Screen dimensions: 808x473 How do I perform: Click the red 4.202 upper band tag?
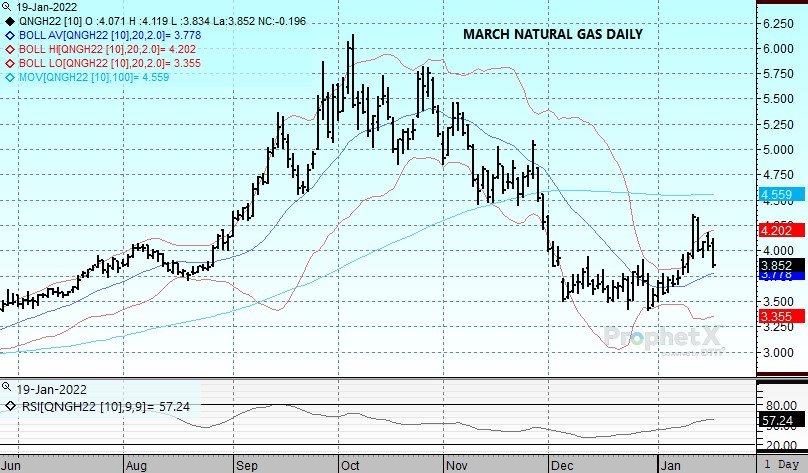coord(777,229)
